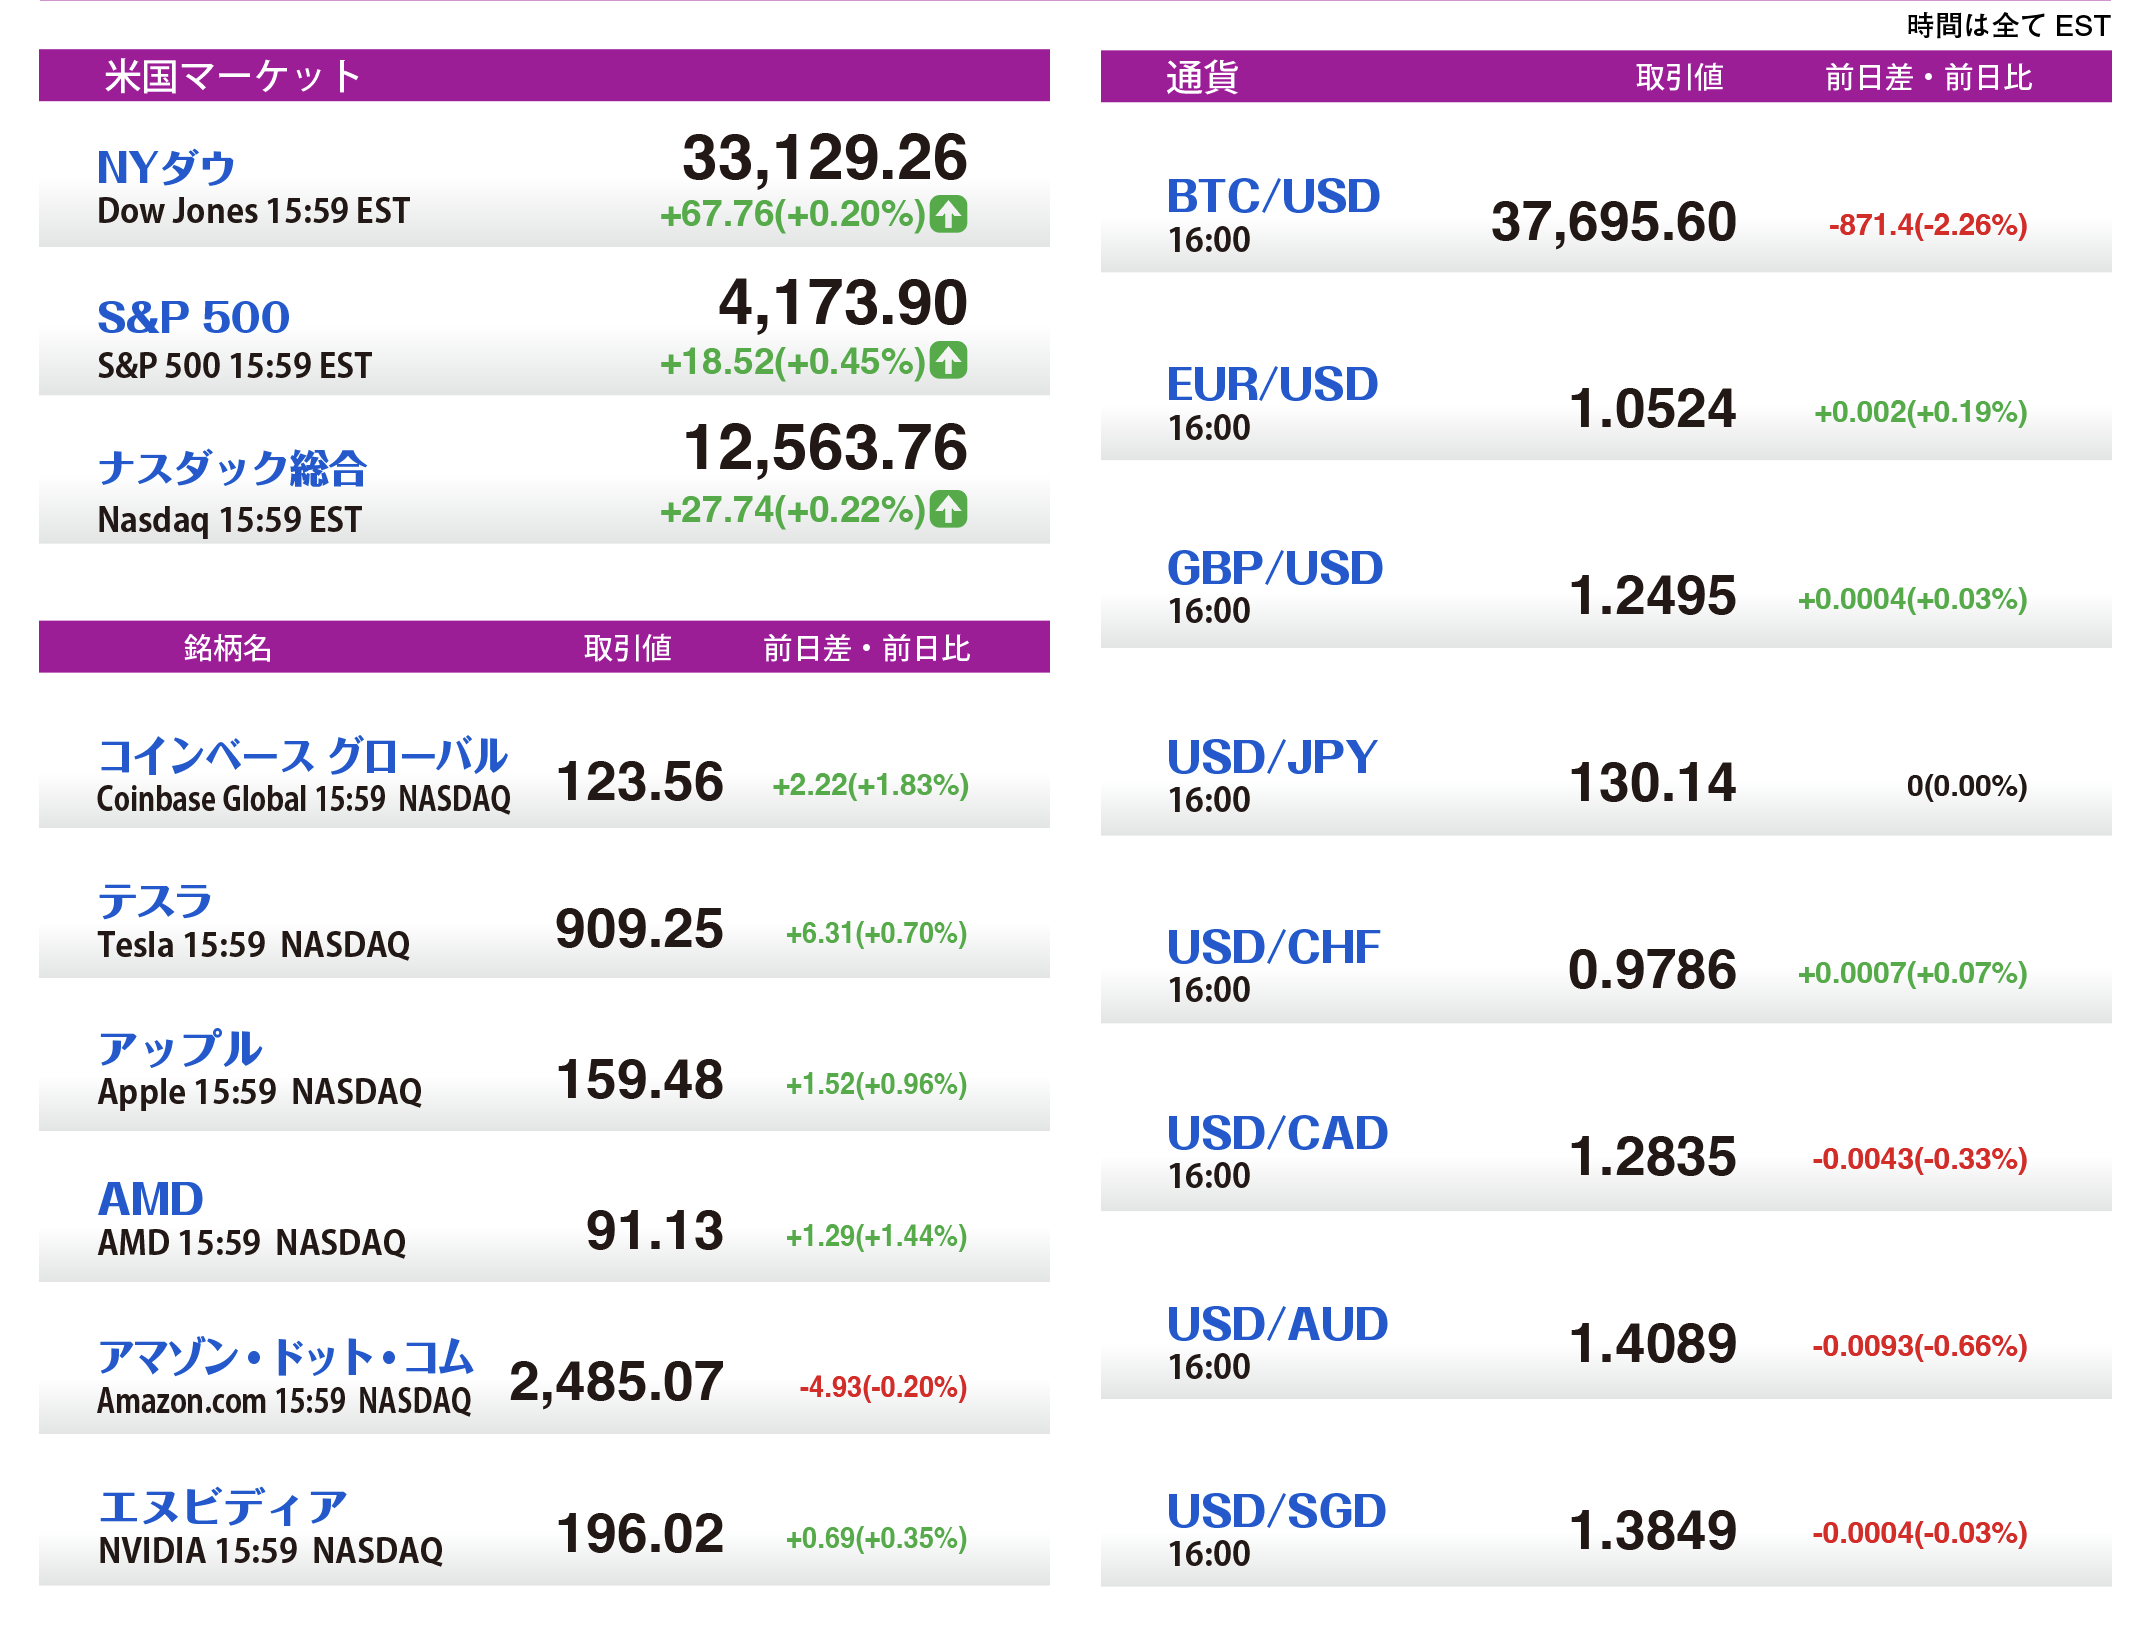The height and width of the screenshot is (1626, 2146).
Task: Click the USD/CHF currency pair
Action: click(1273, 946)
